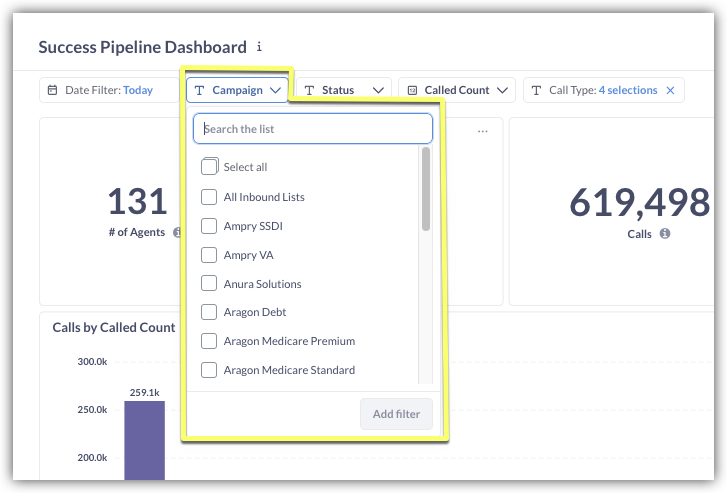Click the Today date filter link
Viewport: 727px width, 493px height.
[138, 90]
